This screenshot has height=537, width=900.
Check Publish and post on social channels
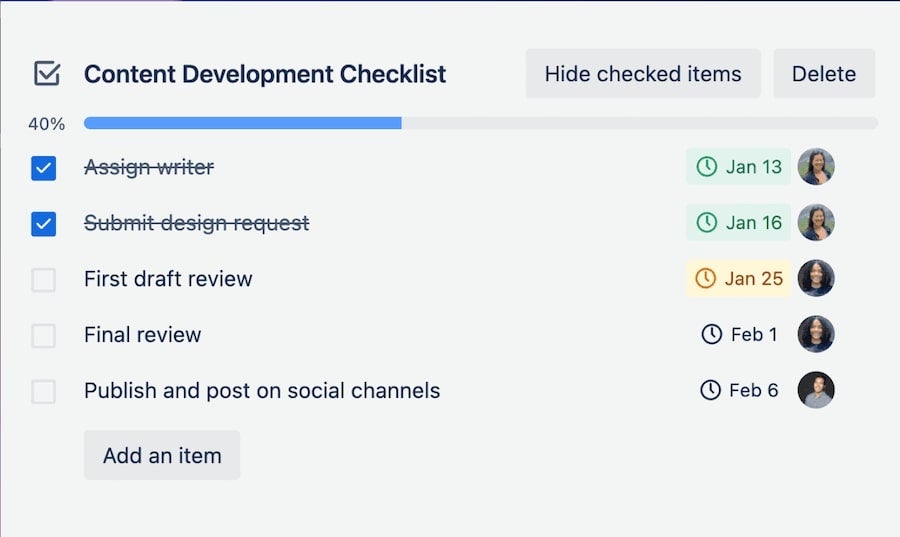(x=44, y=391)
